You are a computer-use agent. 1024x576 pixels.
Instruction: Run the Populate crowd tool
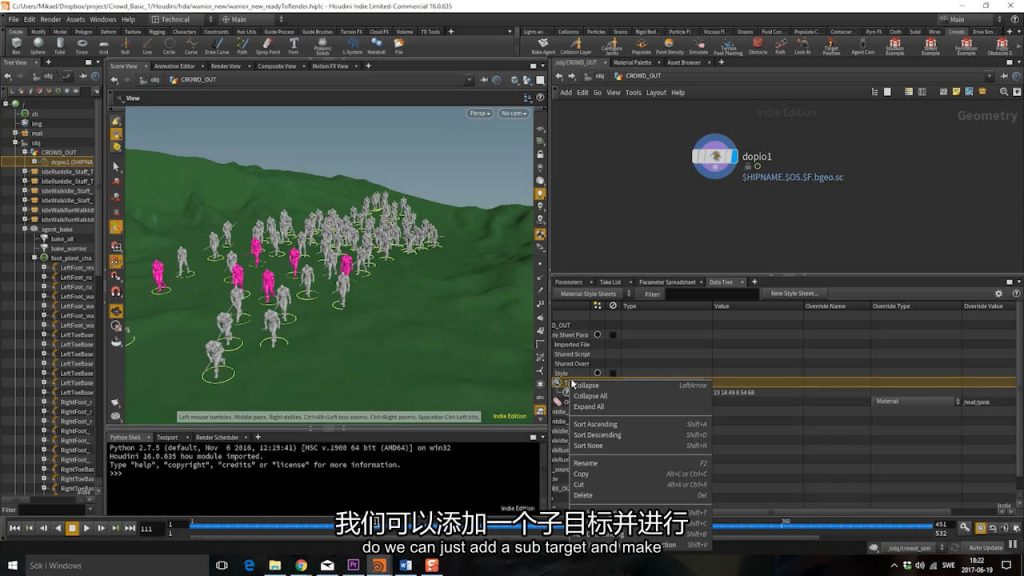pos(641,46)
